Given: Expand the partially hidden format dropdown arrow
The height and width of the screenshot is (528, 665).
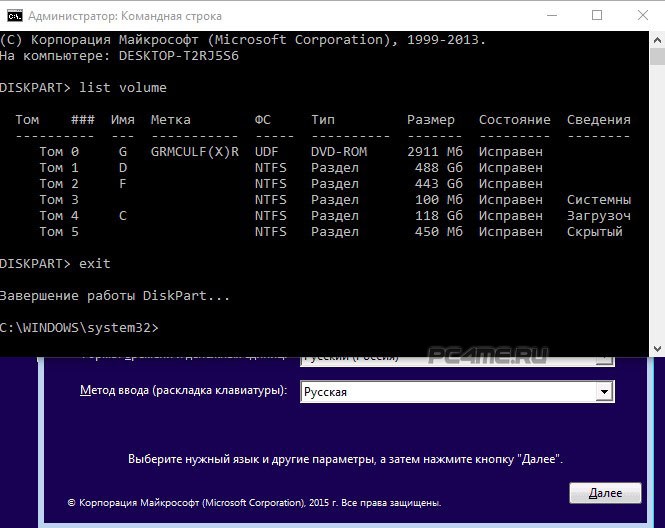Looking at the screenshot, I should tap(603, 358).
